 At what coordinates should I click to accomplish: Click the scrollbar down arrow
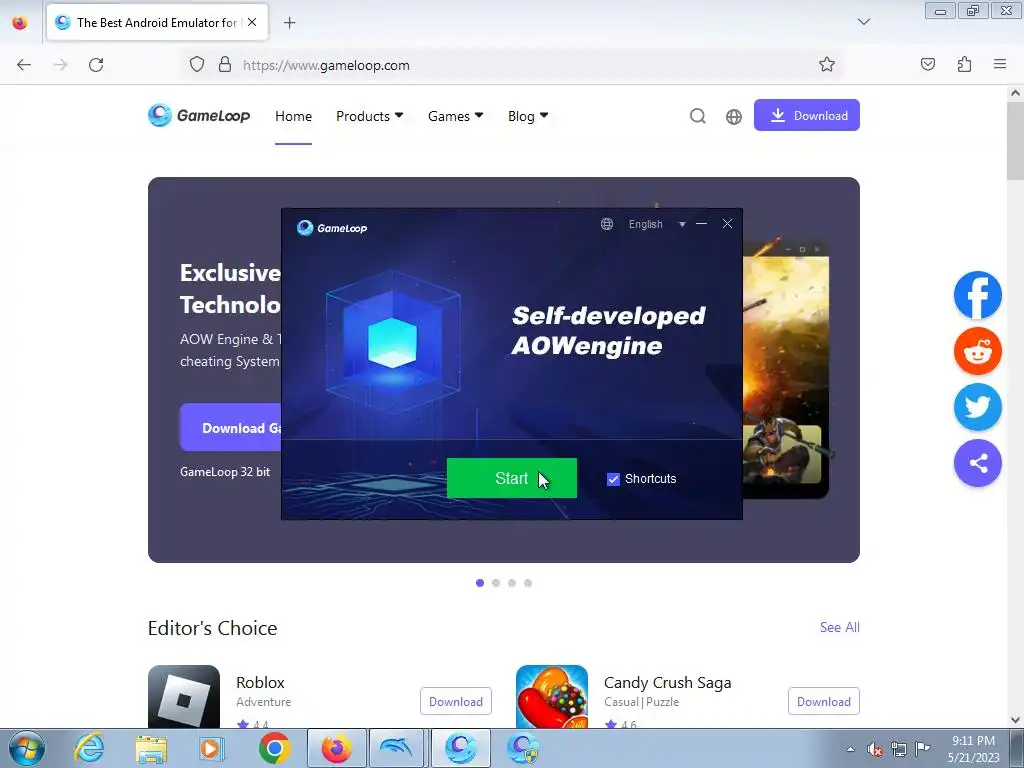1016,720
